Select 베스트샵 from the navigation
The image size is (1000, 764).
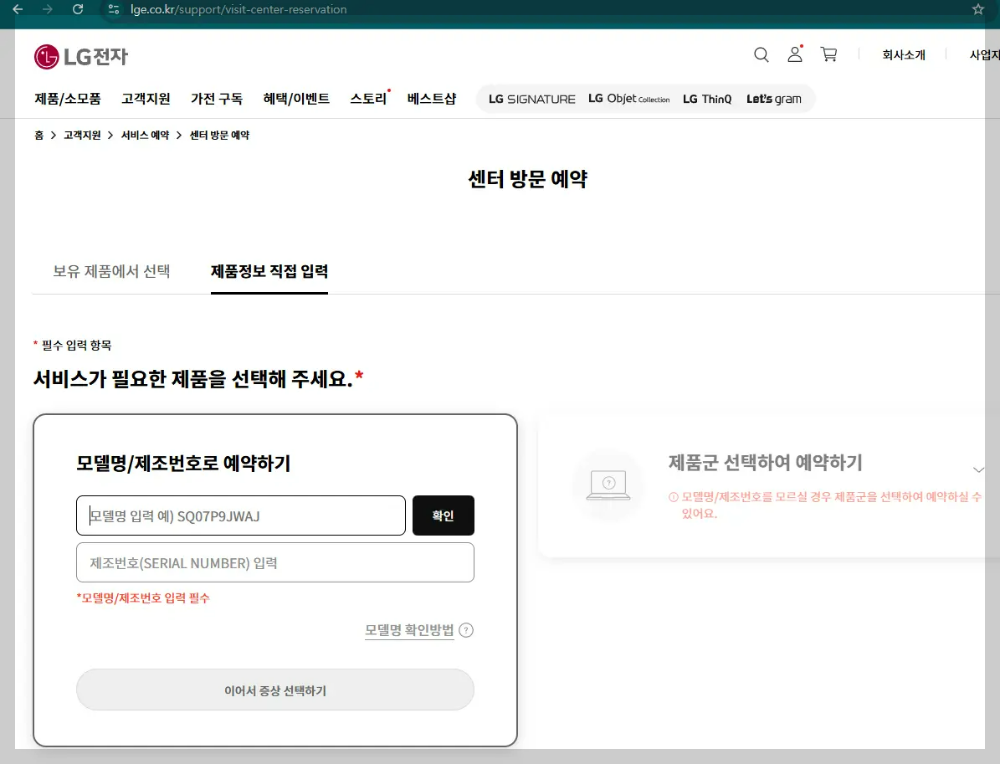[x=431, y=98]
